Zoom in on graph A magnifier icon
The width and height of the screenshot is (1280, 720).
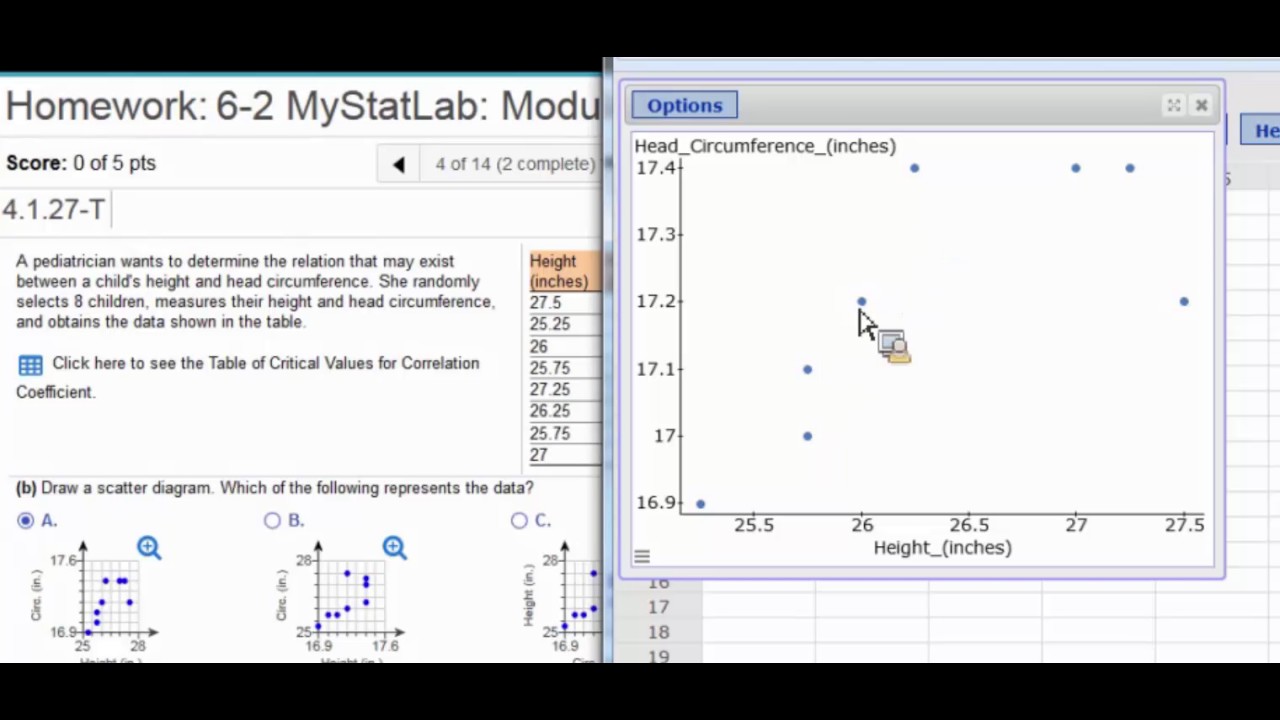pos(149,547)
